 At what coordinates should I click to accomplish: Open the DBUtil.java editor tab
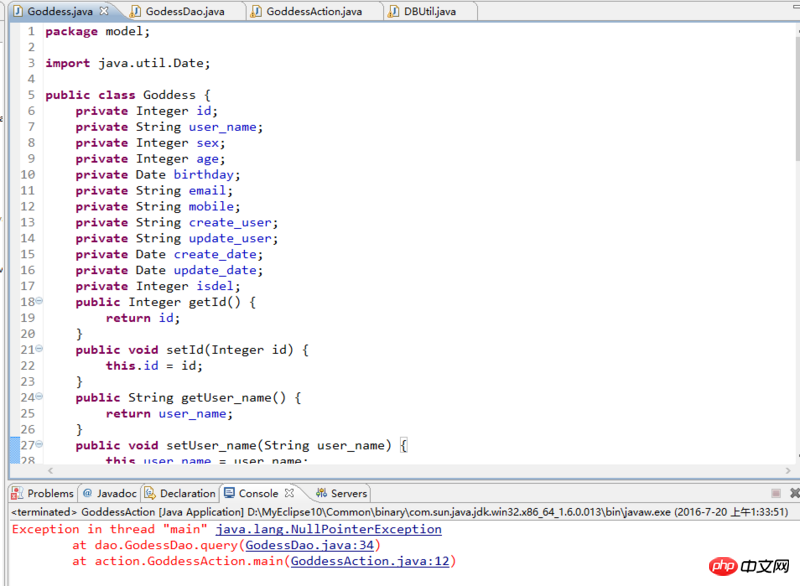point(429,11)
